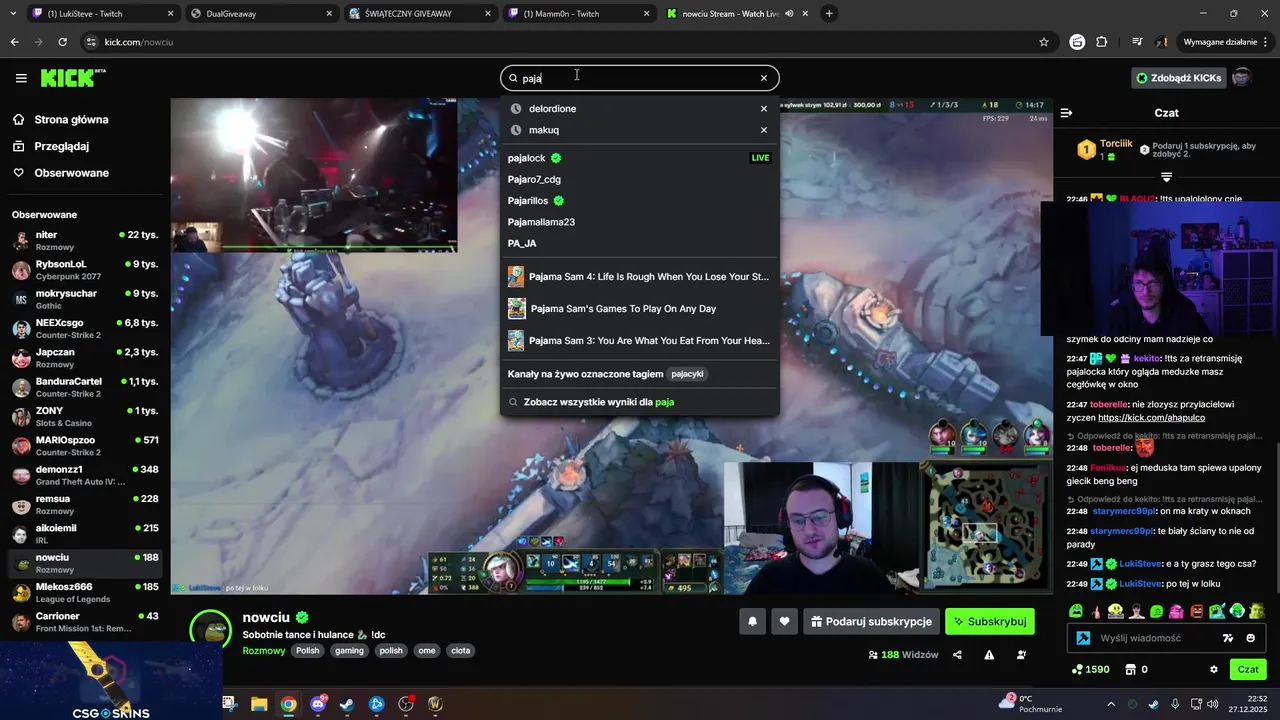Image resolution: width=1280 pixels, height=720 pixels.
Task: Open the user profile avatar menu
Action: [1242, 78]
